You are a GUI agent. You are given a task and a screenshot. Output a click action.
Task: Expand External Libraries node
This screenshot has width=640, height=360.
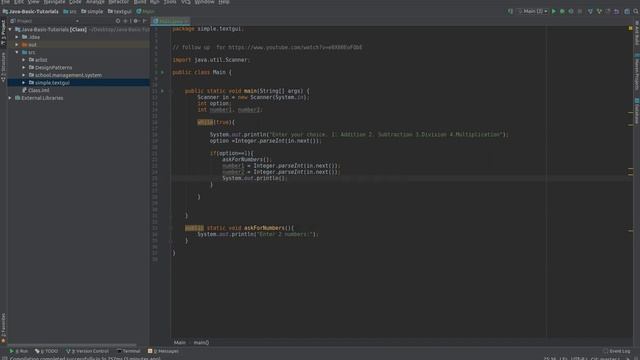[x=10, y=98]
